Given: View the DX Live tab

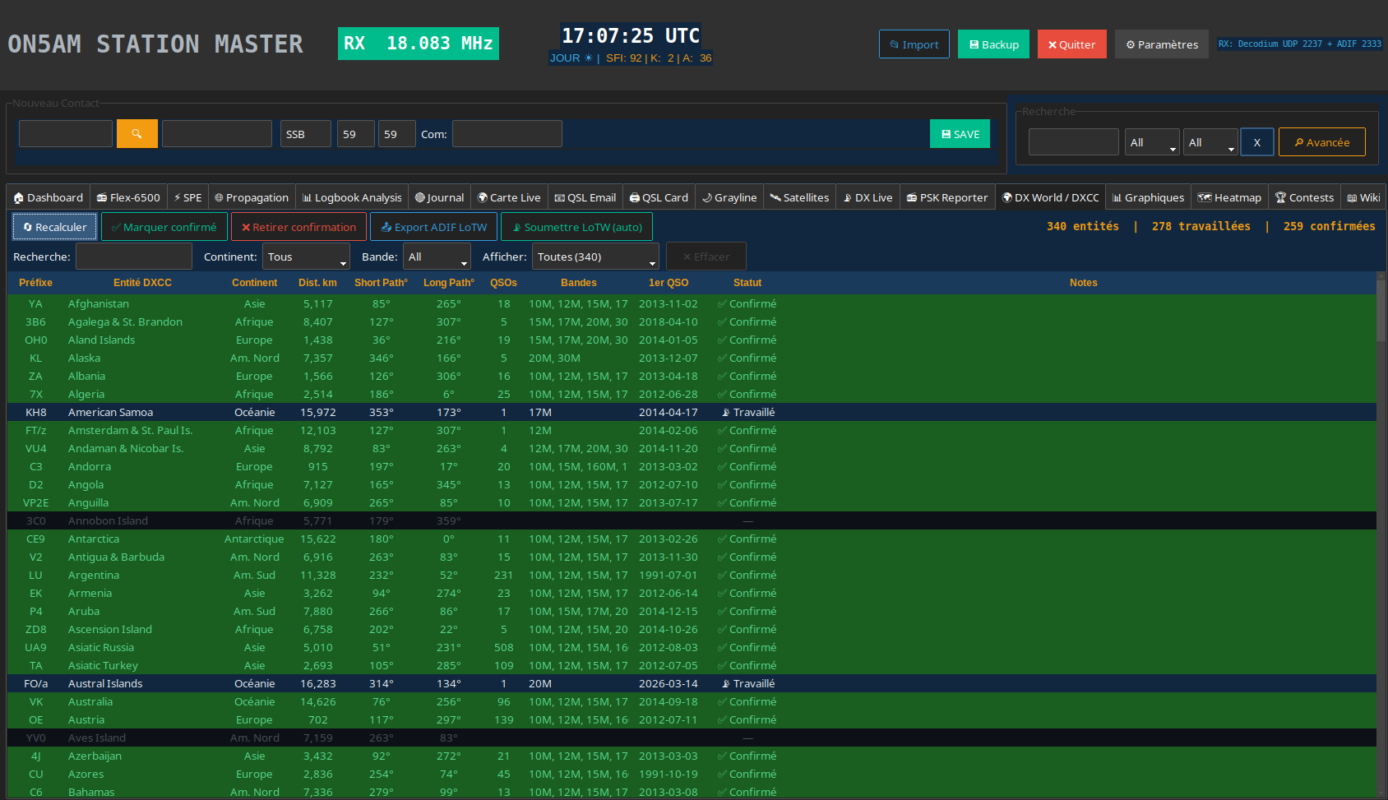Looking at the screenshot, I should (868, 198).
